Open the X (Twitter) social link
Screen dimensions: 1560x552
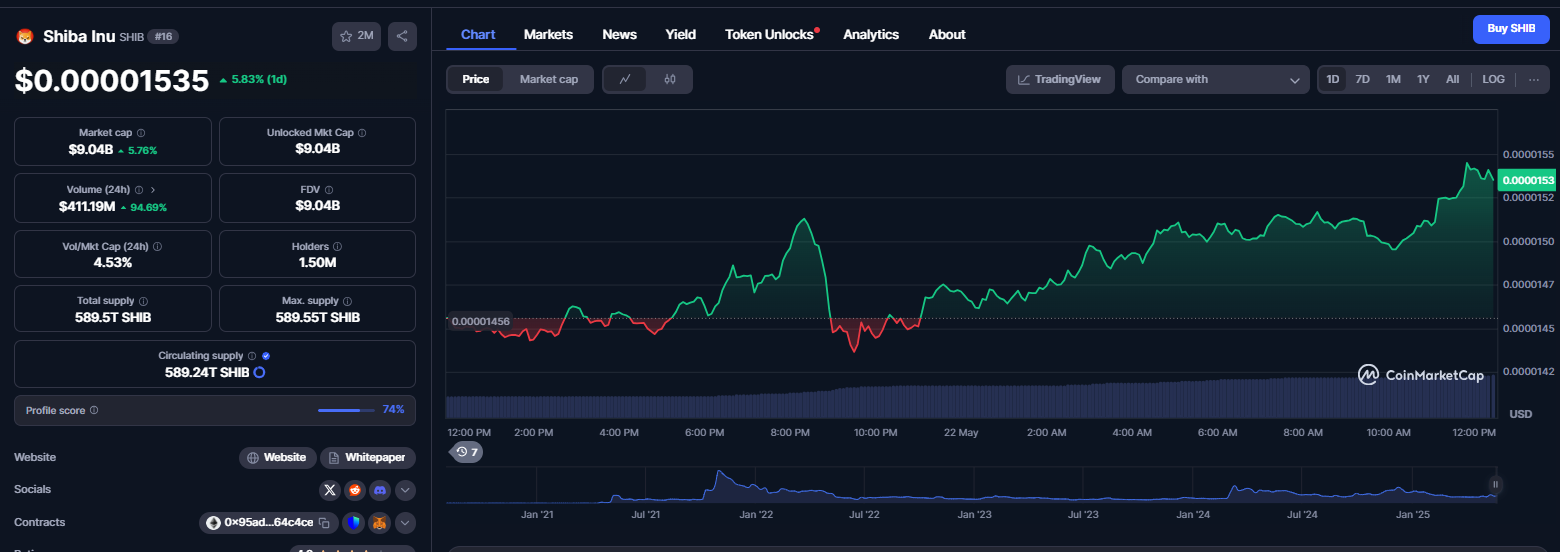(330, 490)
